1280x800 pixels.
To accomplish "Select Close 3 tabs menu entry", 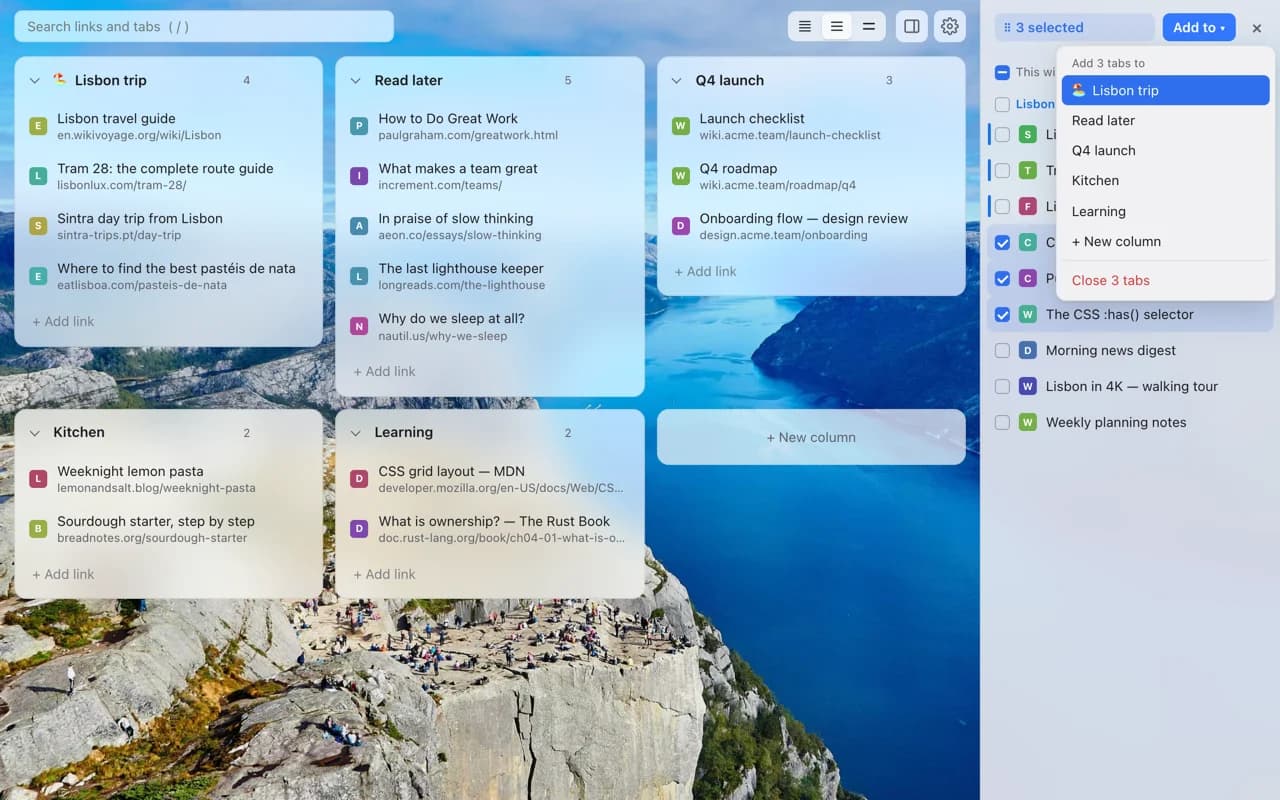I will [1165, 280].
